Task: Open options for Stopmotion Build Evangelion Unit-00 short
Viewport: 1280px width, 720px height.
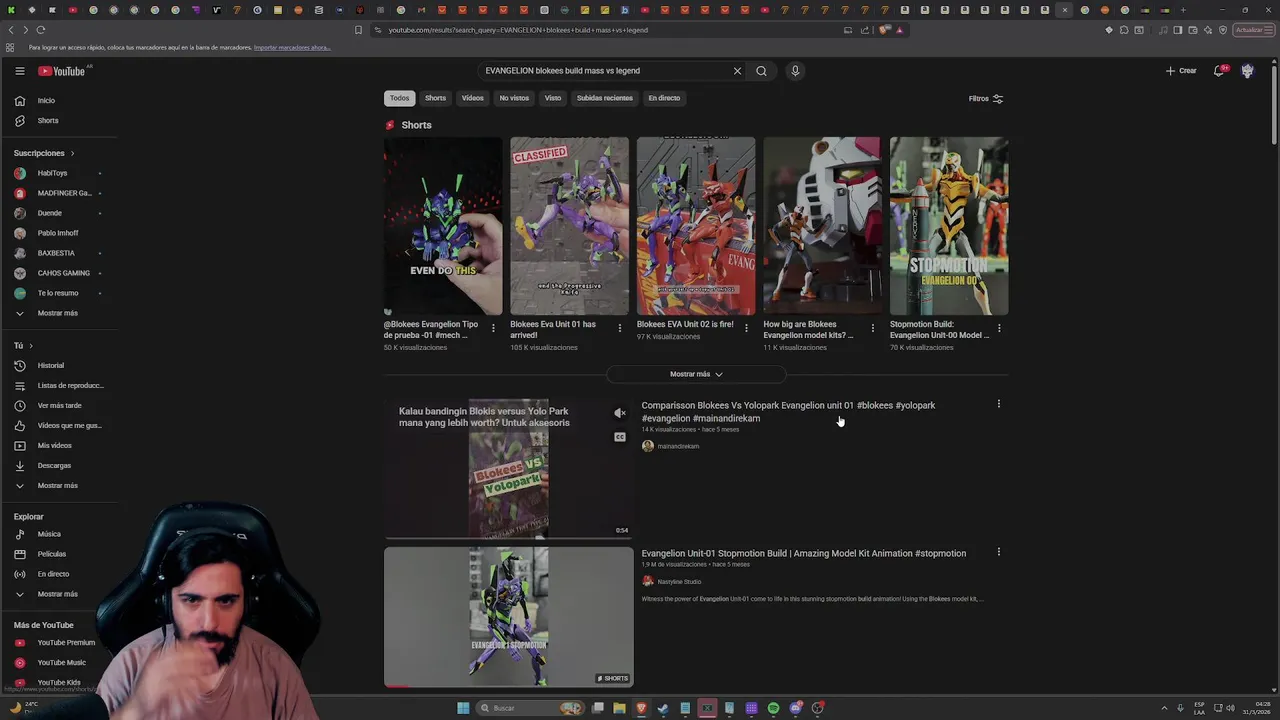Action: [999, 328]
